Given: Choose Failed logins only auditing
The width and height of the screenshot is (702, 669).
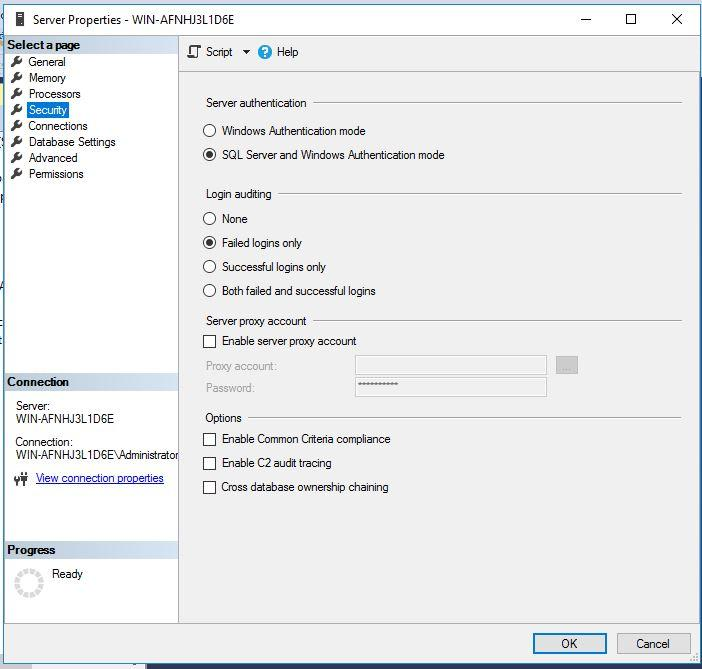Looking at the screenshot, I should coord(210,243).
